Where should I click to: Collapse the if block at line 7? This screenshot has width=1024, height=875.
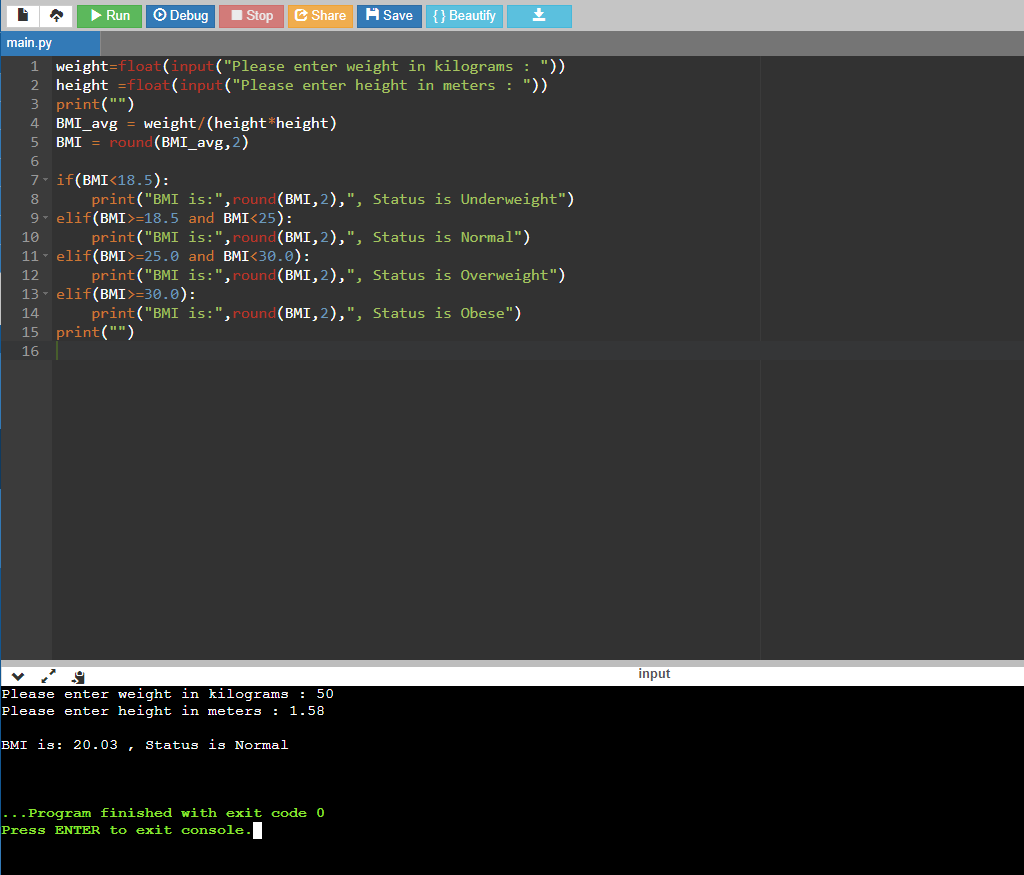[x=46, y=180]
